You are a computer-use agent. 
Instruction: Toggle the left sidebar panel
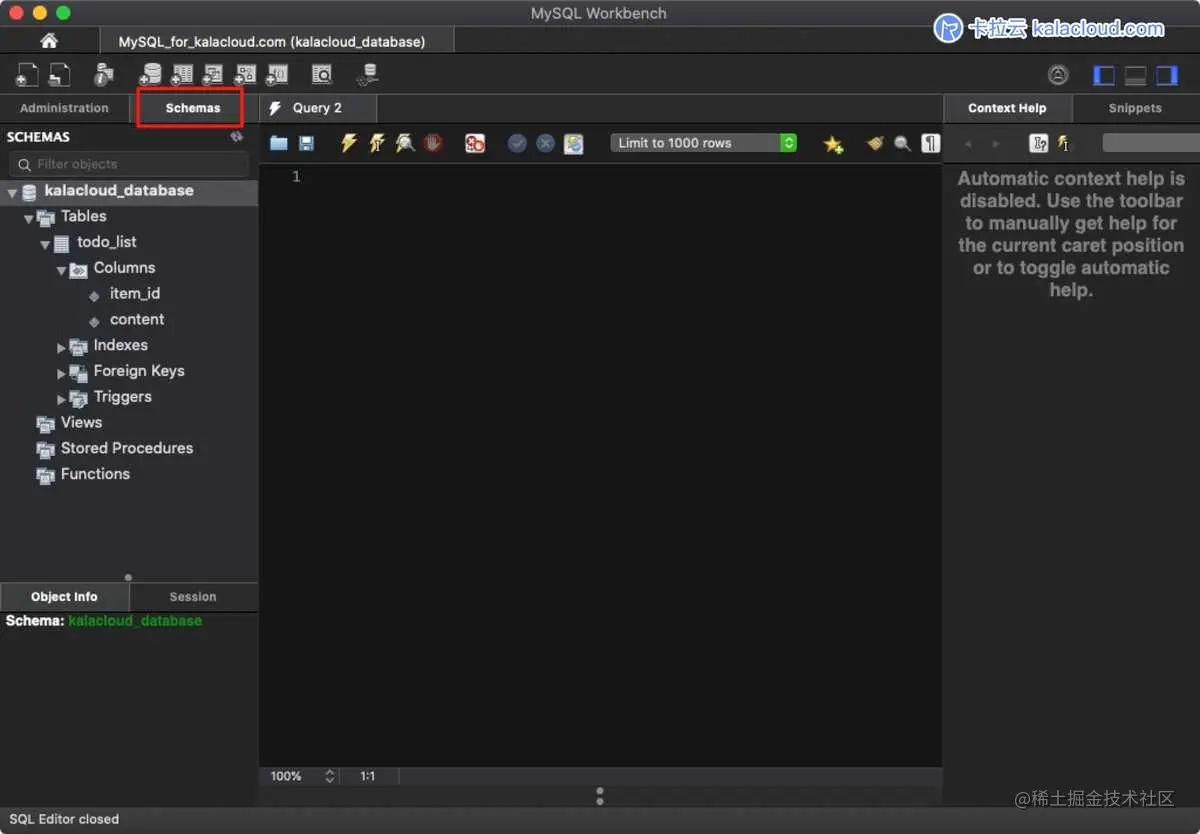pyautogui.click(x=1104, y=75)
